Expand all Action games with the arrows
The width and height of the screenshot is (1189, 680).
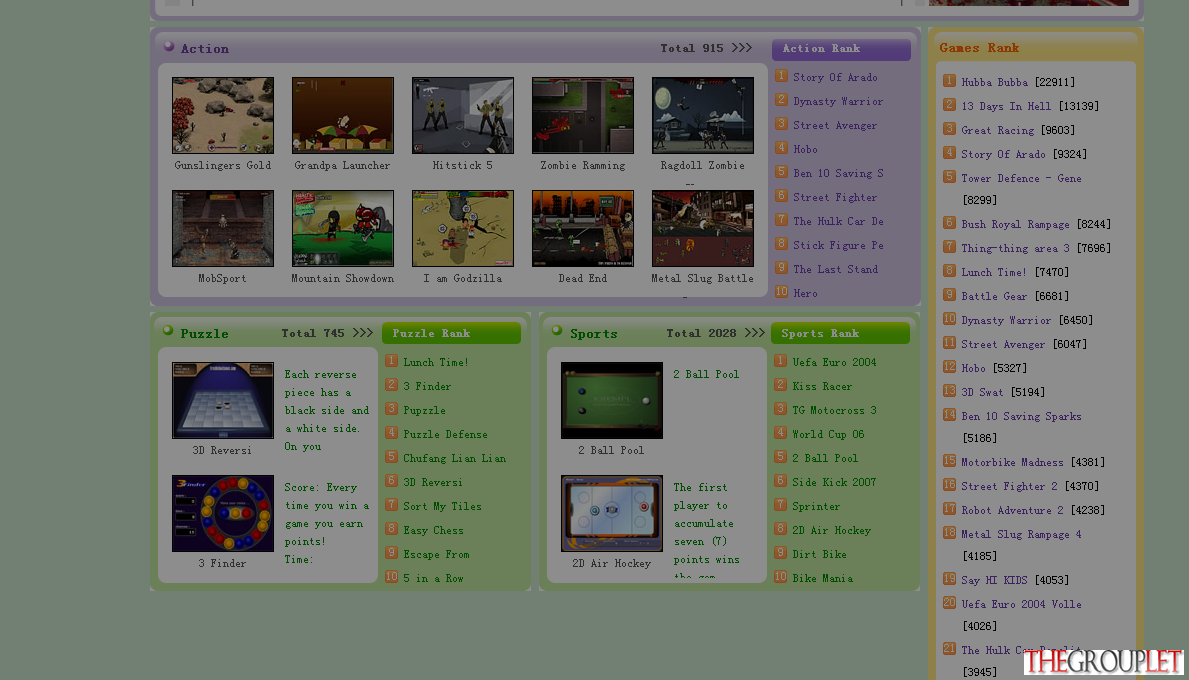coord(742,48)
